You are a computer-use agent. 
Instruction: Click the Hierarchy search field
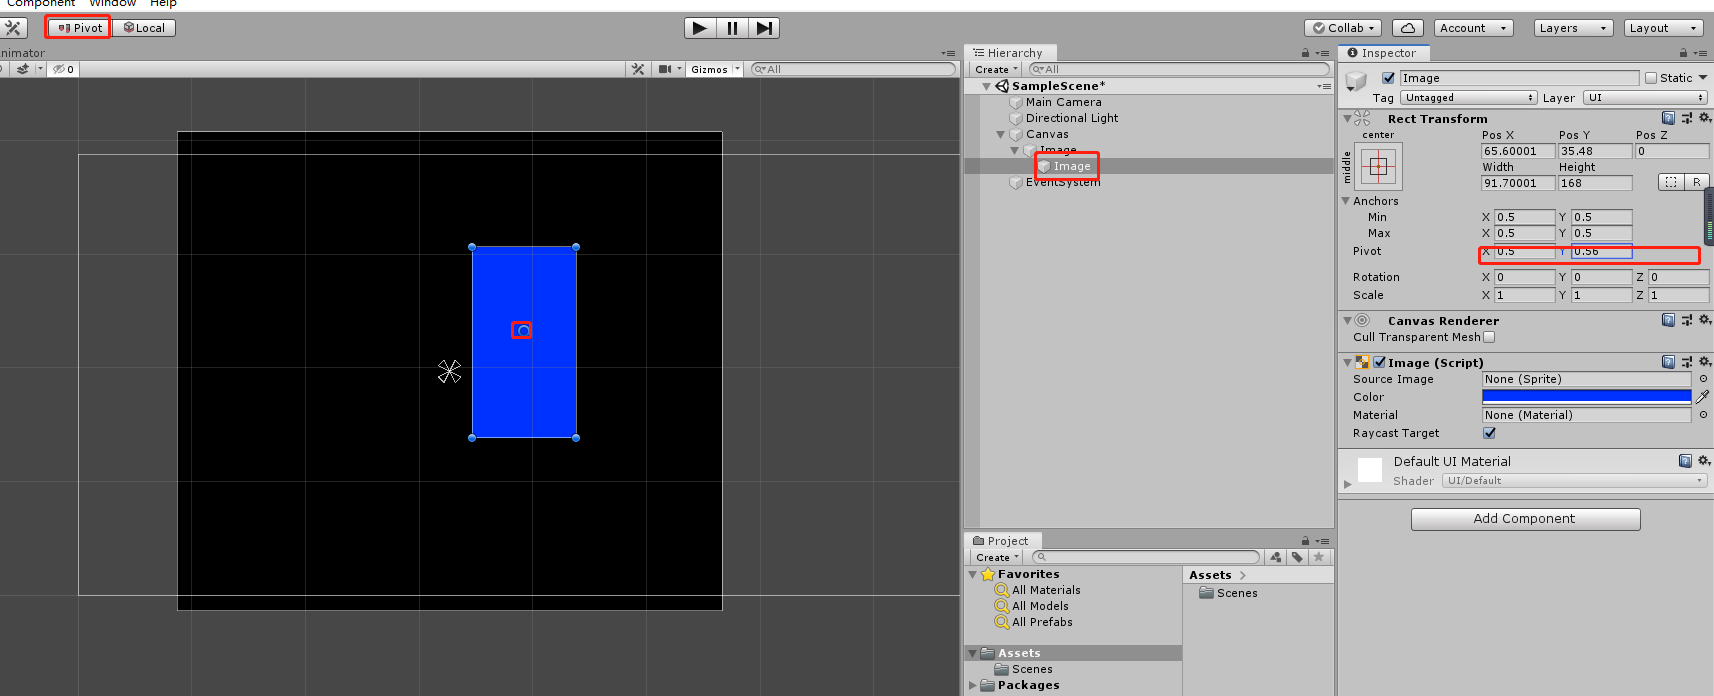click(1179, 69)
